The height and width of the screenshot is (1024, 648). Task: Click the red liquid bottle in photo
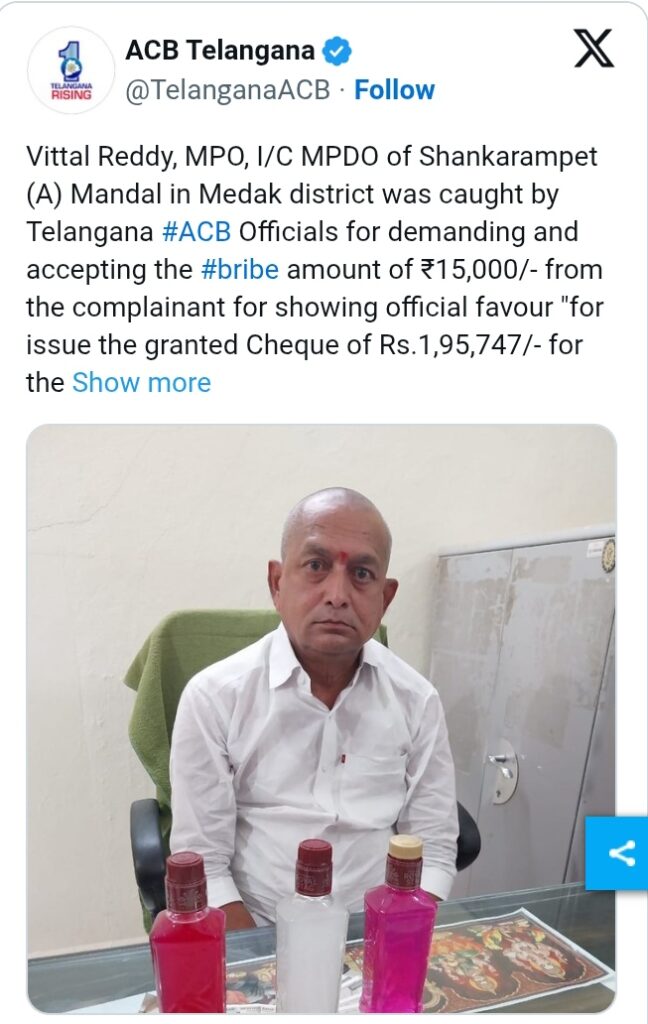[187, 933]
